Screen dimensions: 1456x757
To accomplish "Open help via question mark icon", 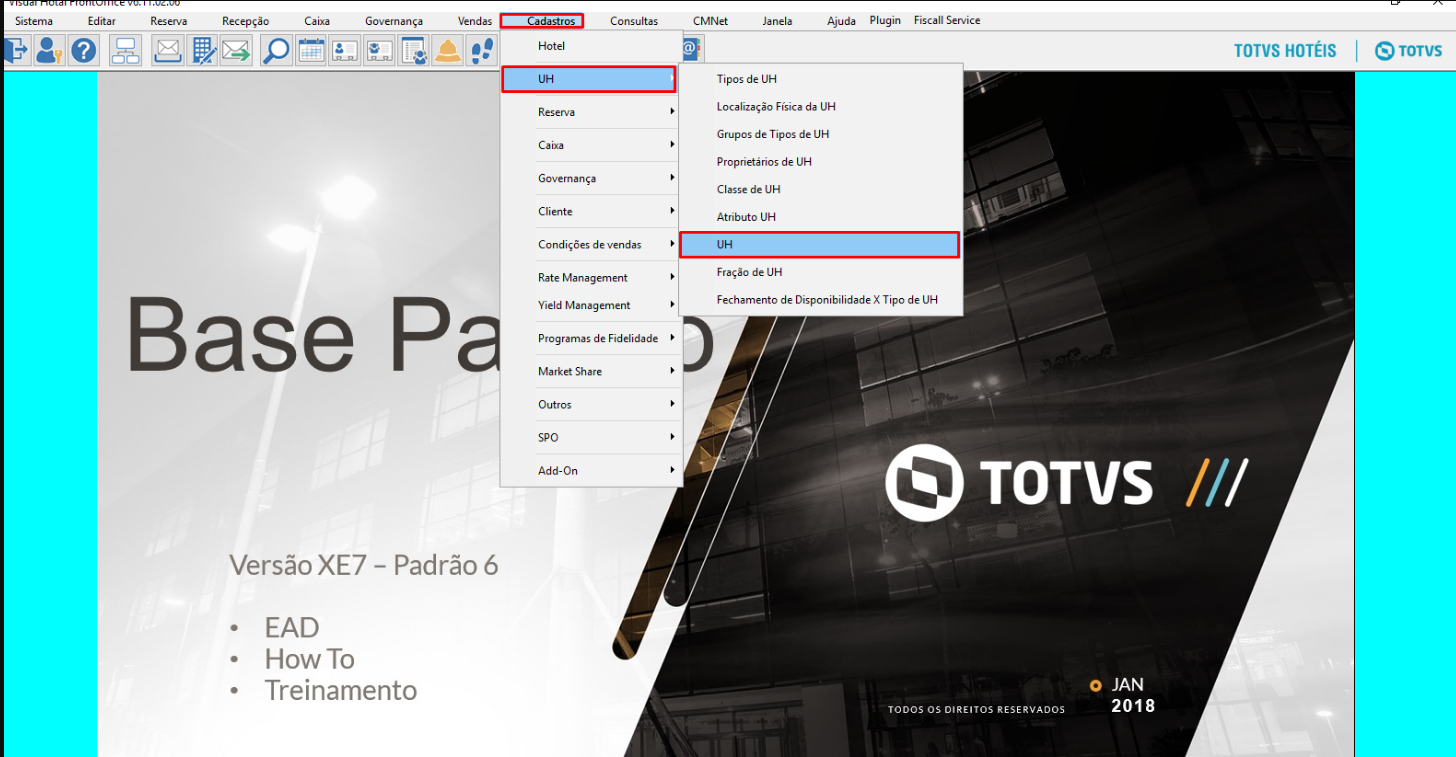I will point(83,50).
